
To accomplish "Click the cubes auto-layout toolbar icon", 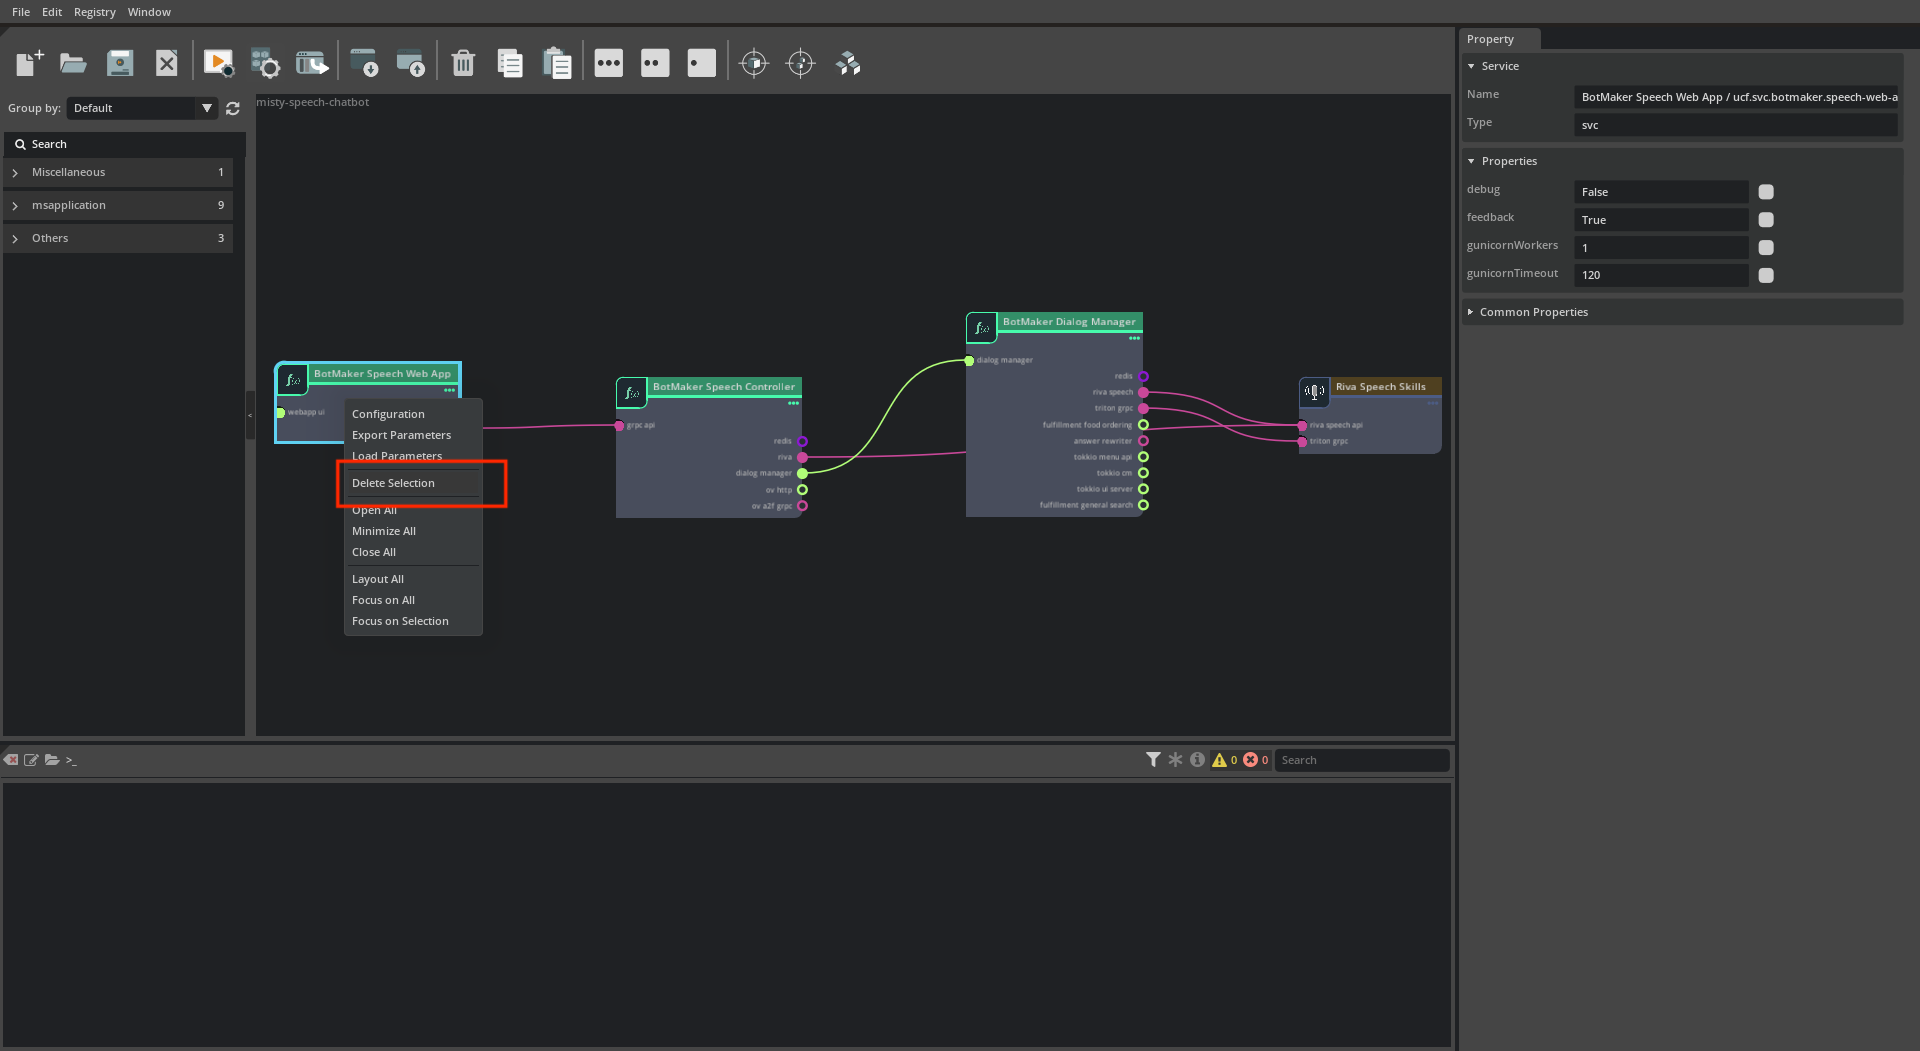I will click(848, 63).
